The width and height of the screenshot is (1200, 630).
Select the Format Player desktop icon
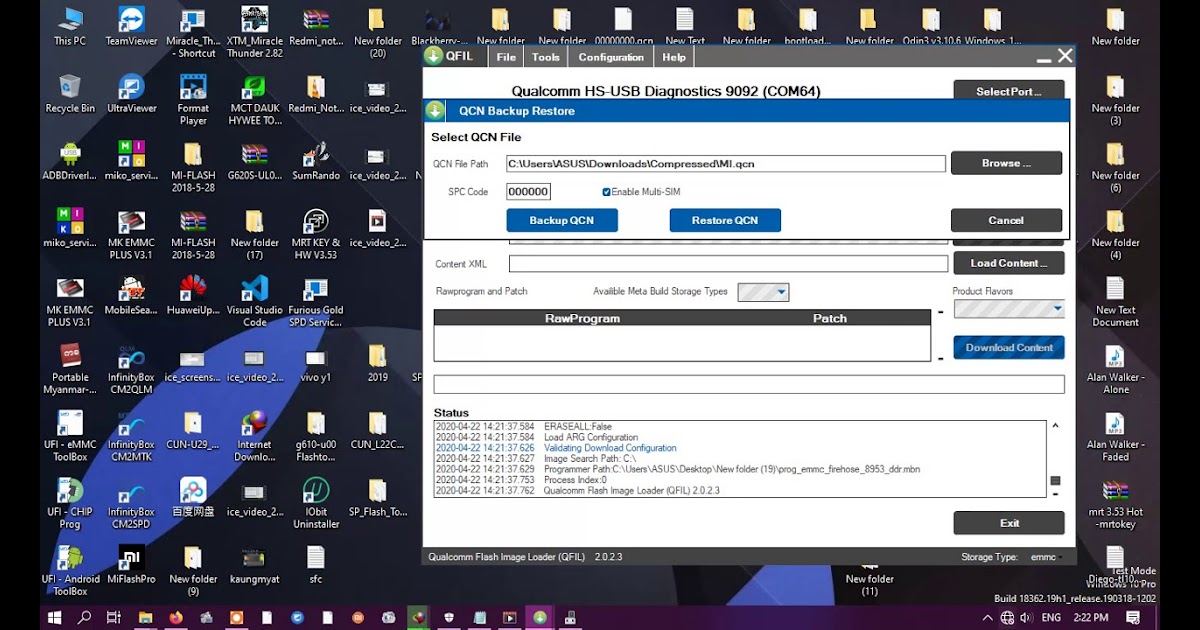pos(193,100)
